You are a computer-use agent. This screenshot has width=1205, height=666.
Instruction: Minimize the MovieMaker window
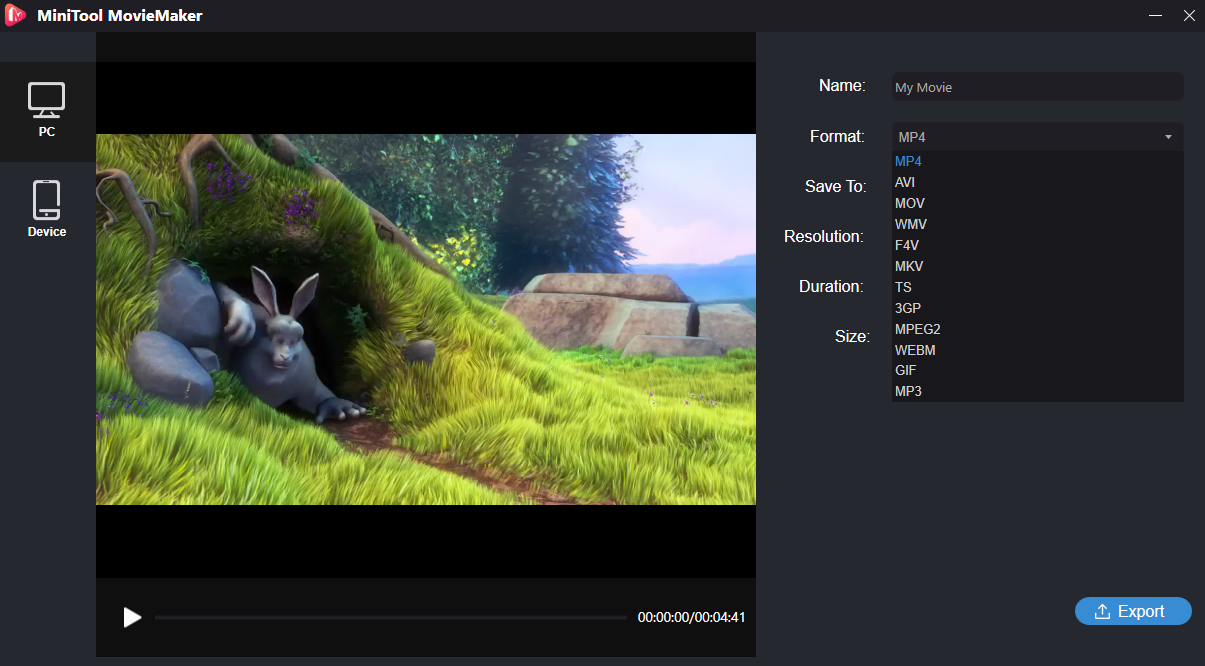[1156, 15]
